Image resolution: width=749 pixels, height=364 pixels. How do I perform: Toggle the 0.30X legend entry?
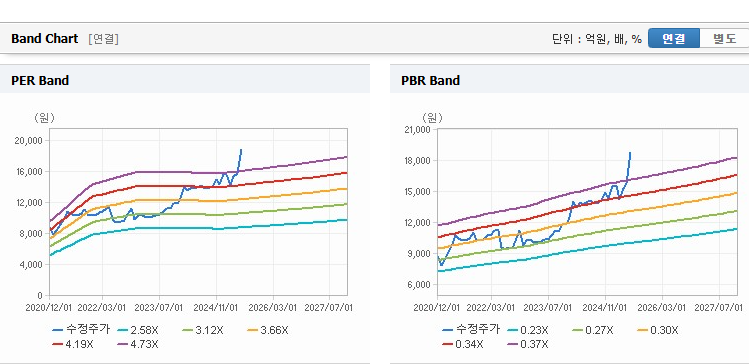pos(658,330)
